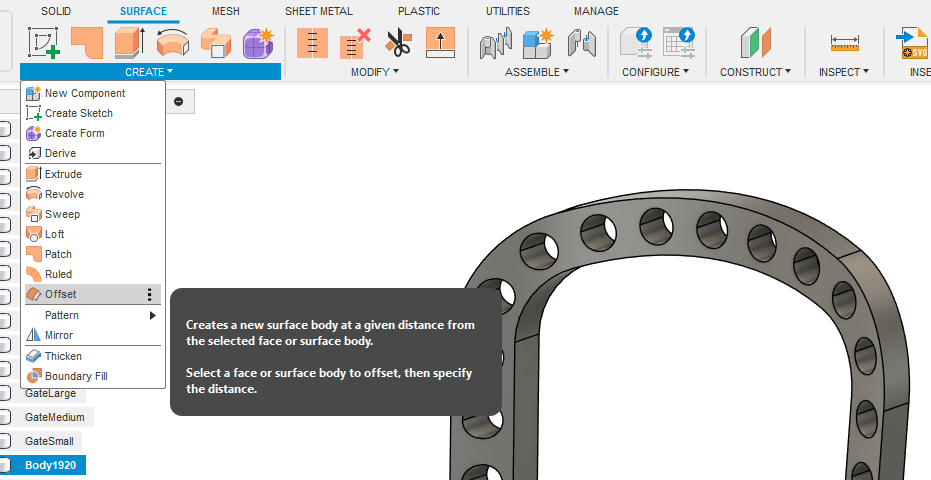The height and width of the screenshot is (480, 931).
Task: Select the Patch surface tool in the toolbar
Action: click(87, 42)
